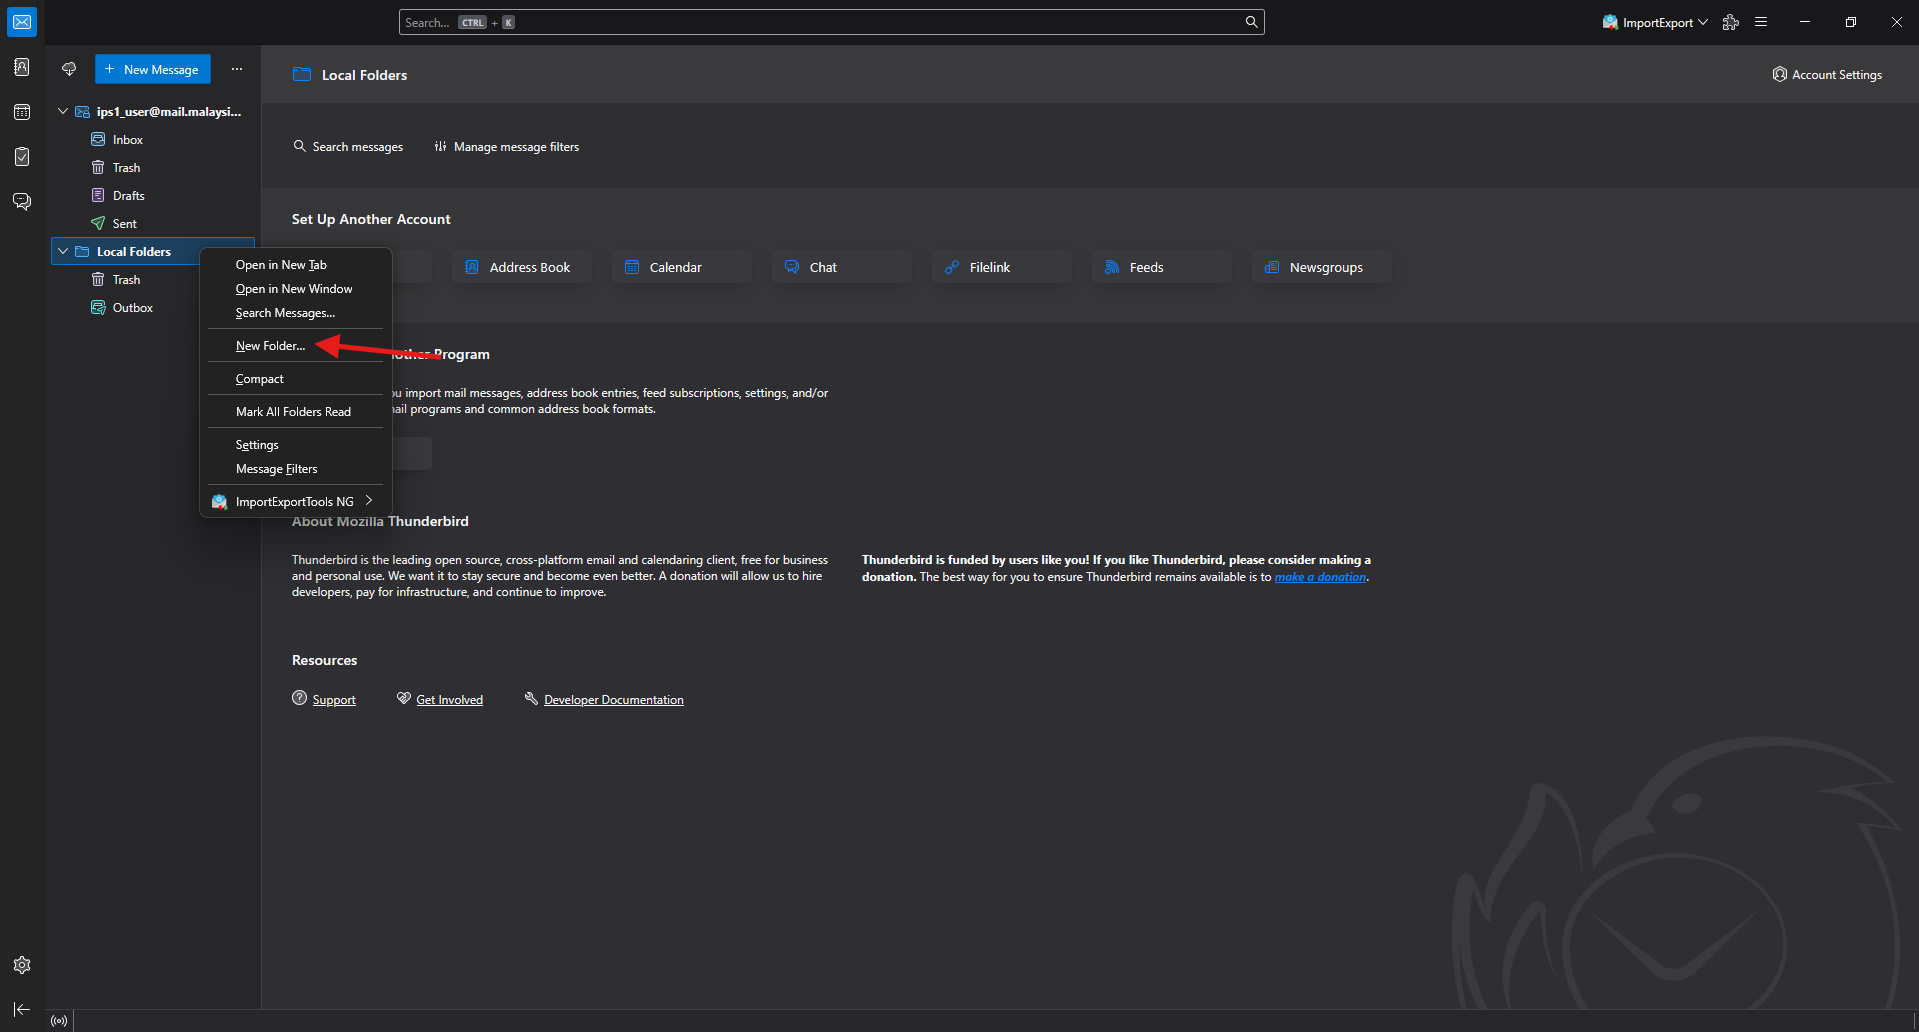Image resolution: width=1919 pixels, height=1032 pixels.
Task: Open the Chat space icon in the sidebar
Action: tap(22, 202)
